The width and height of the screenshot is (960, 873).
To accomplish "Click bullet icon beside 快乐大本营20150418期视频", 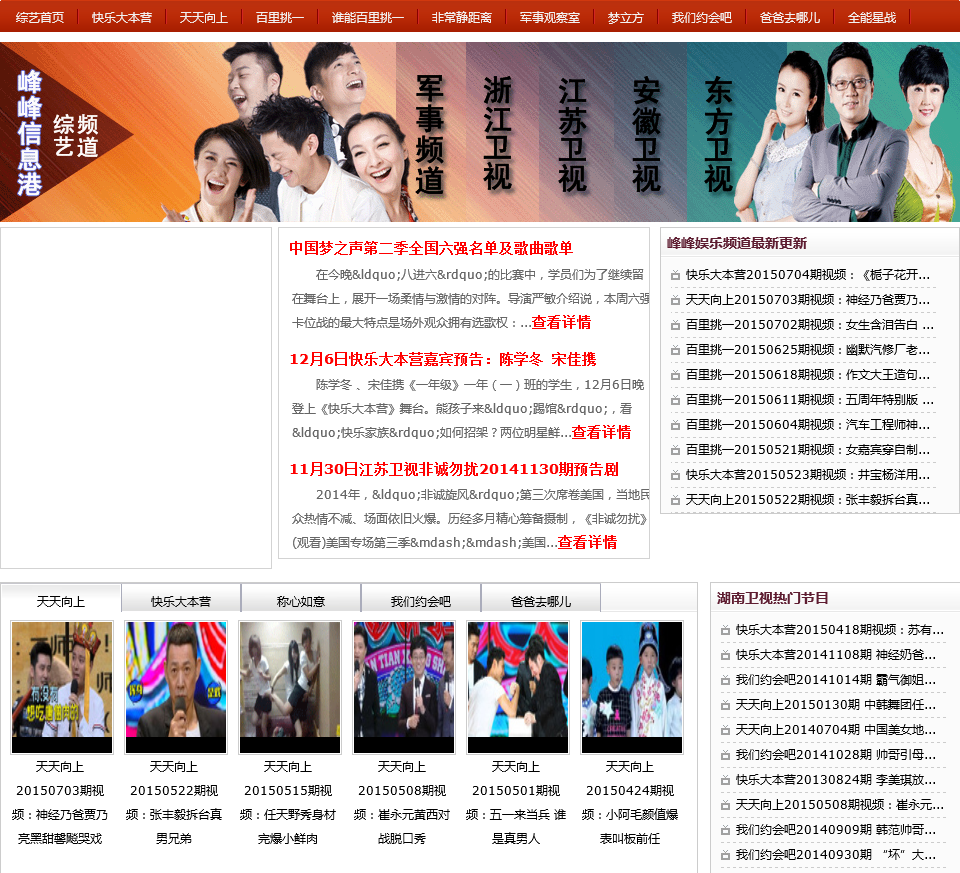I will pos(725,630).
